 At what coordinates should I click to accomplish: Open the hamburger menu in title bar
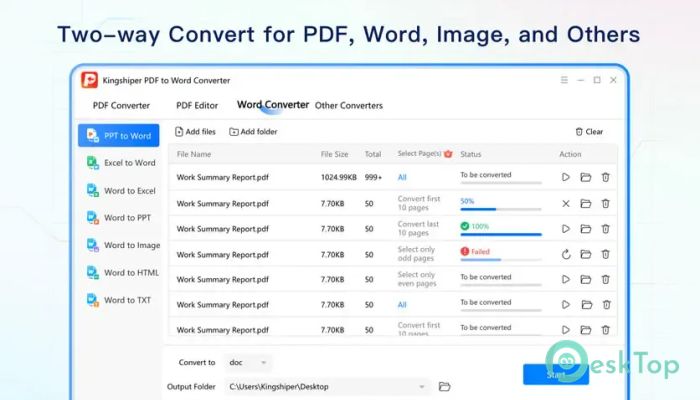point(564,80)
